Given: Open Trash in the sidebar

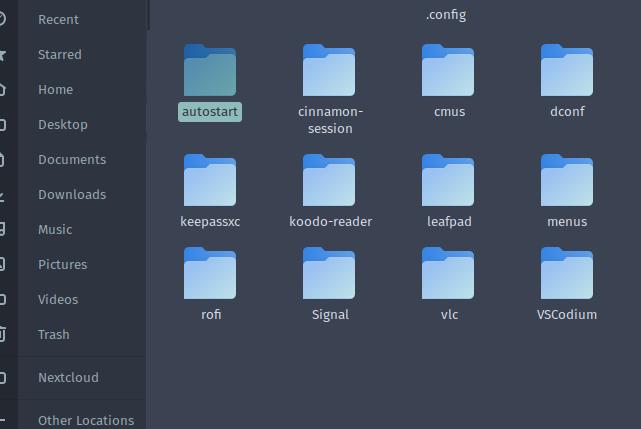Looking at the screenshot, I should point(54,334).
